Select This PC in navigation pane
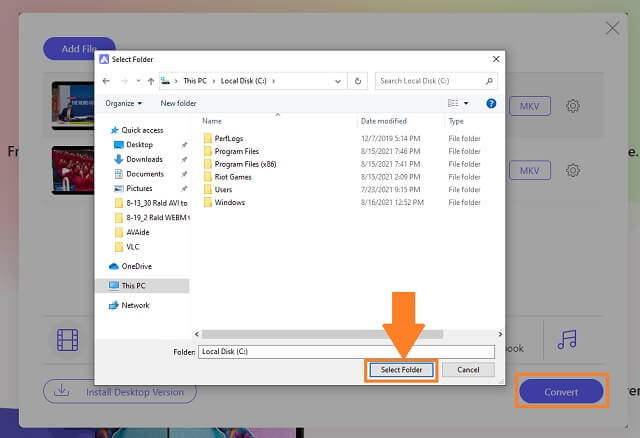The image size is (640, 438). click(142, 285)
